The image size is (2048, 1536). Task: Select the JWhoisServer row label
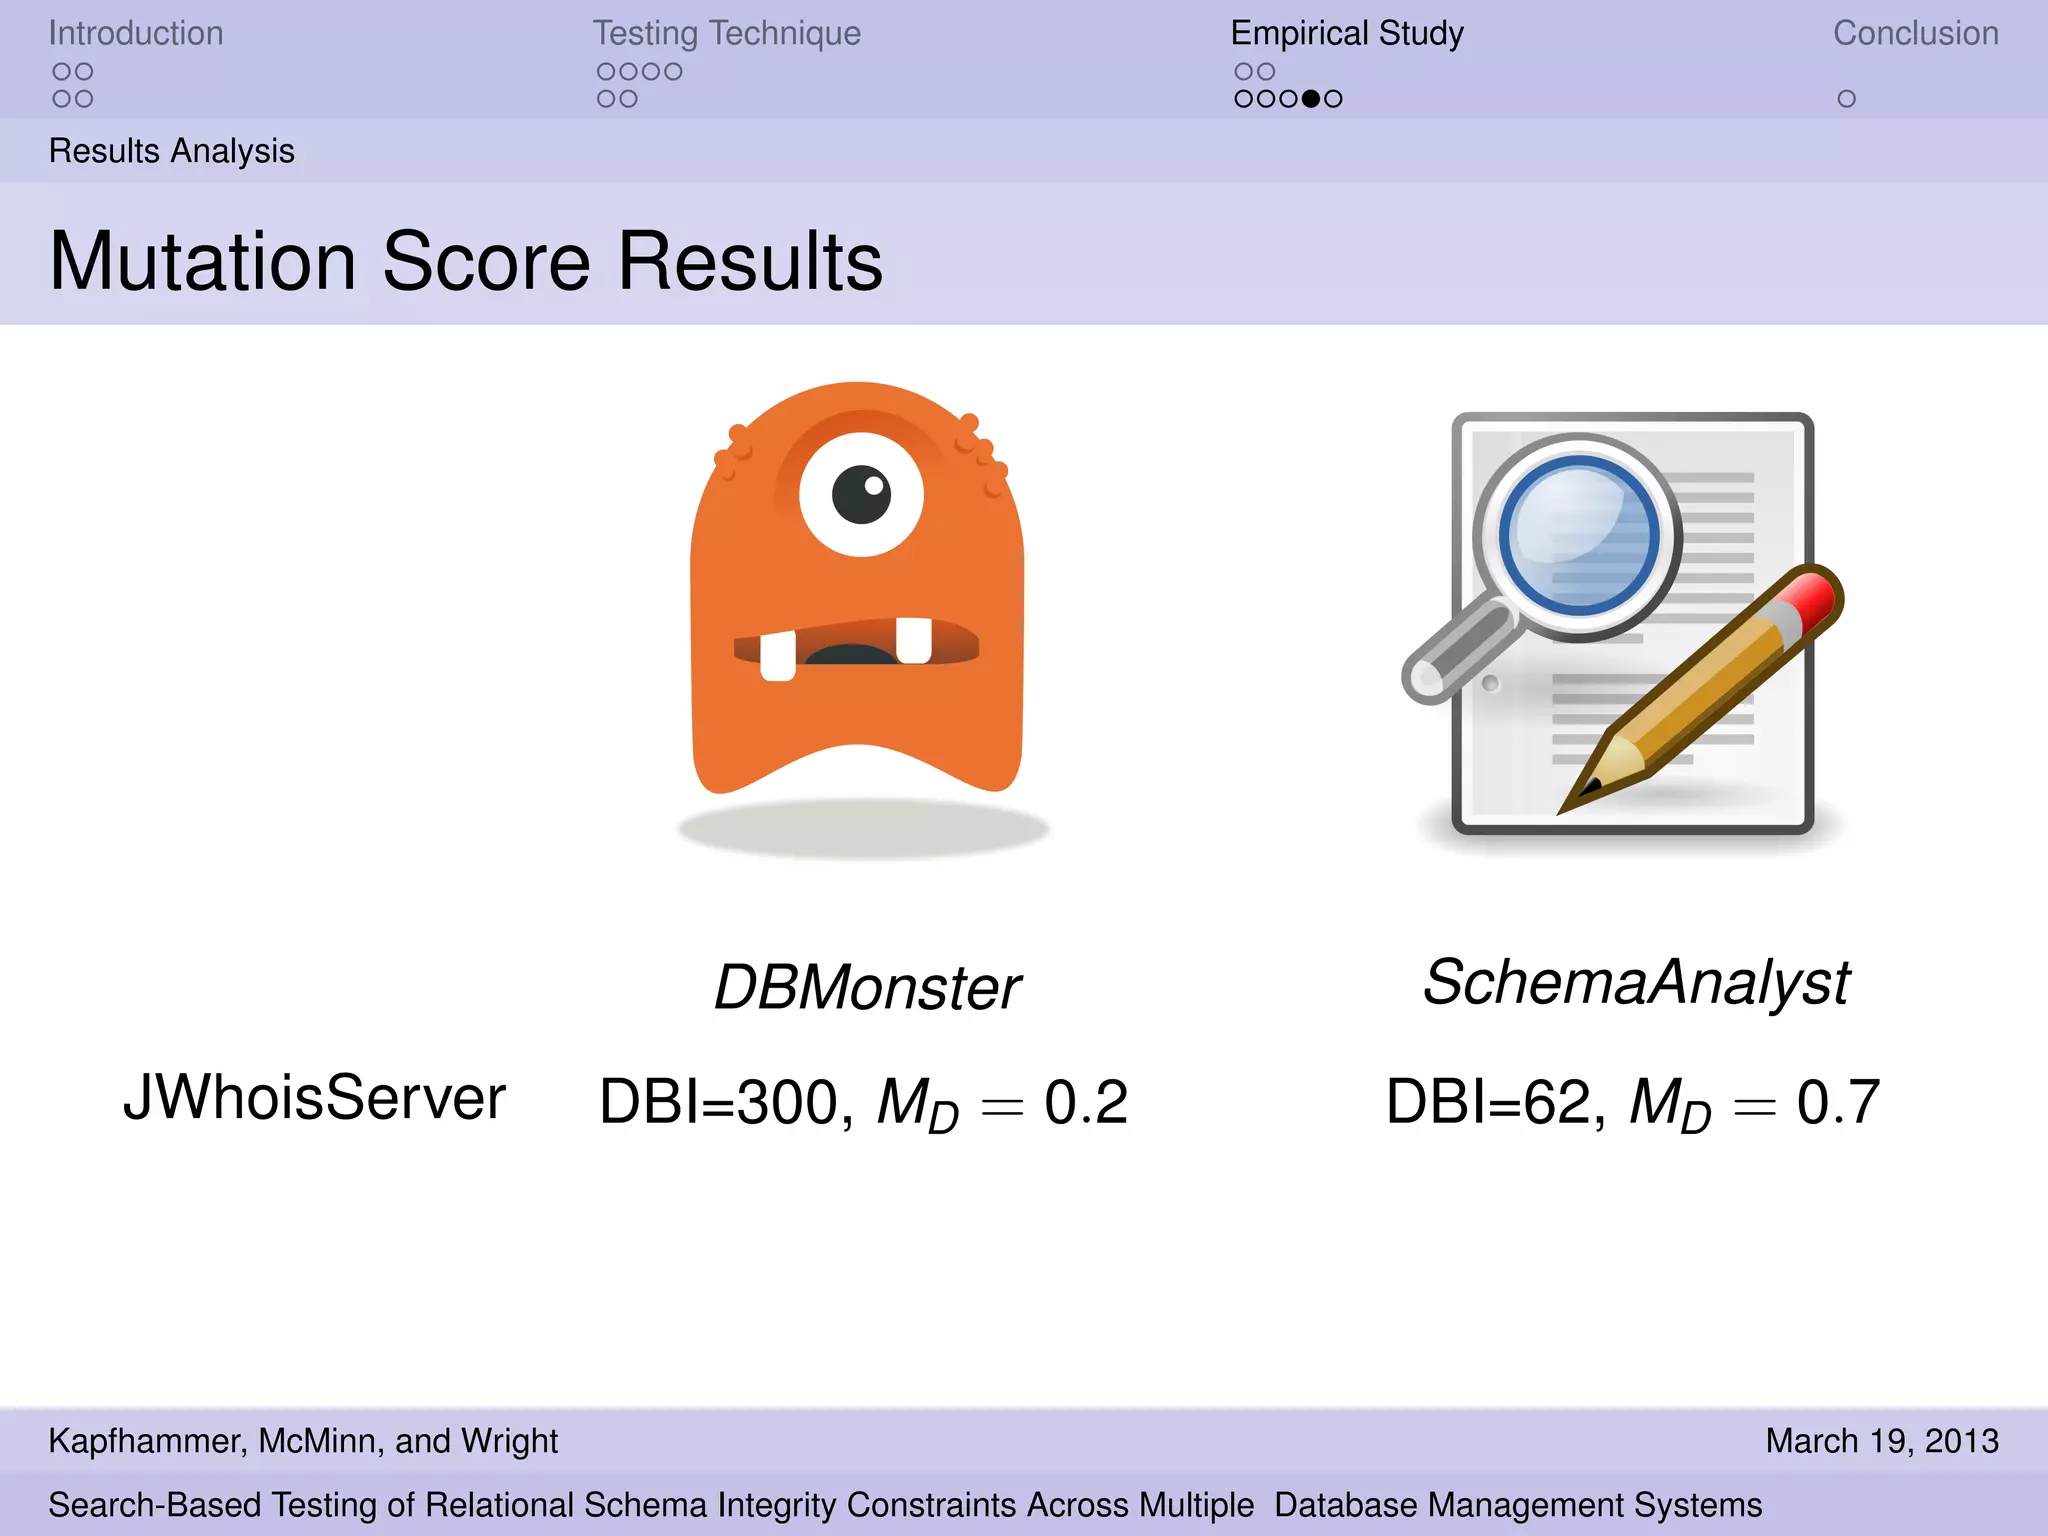click(x=314, y=1098)
